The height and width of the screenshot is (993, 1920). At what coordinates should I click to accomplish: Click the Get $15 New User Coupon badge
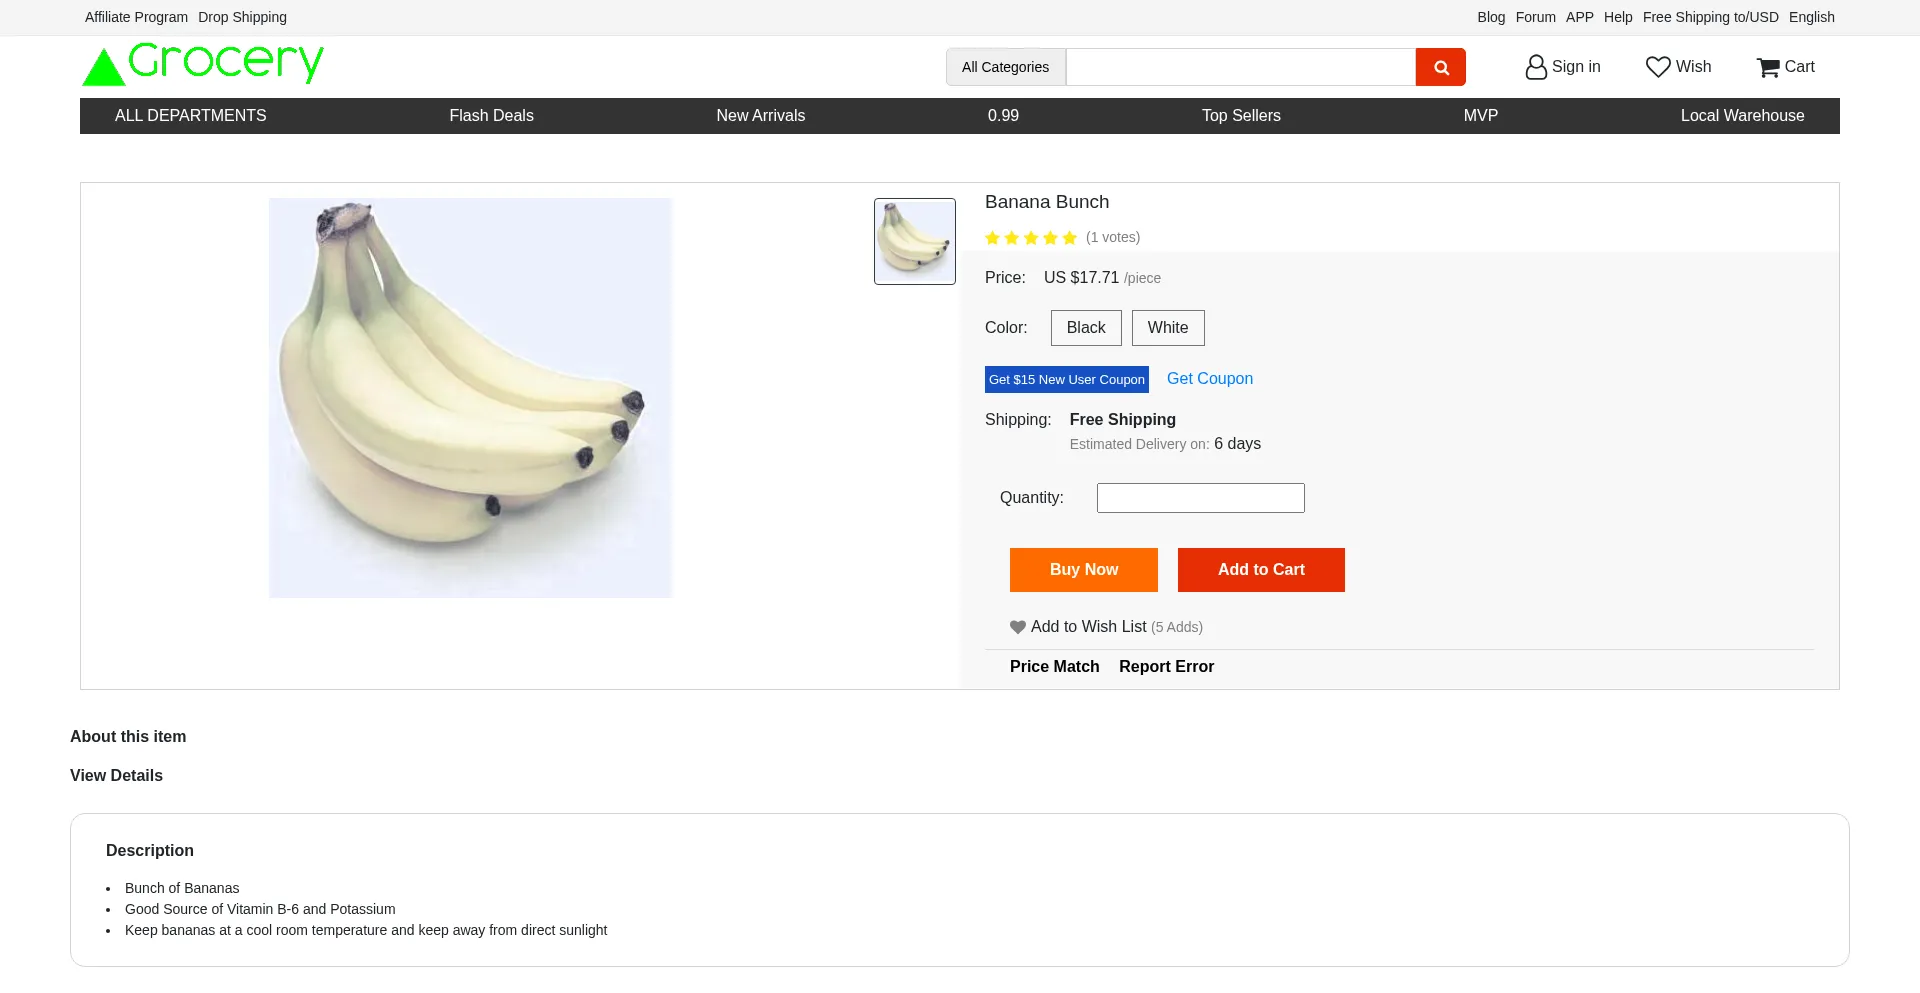1066,380
